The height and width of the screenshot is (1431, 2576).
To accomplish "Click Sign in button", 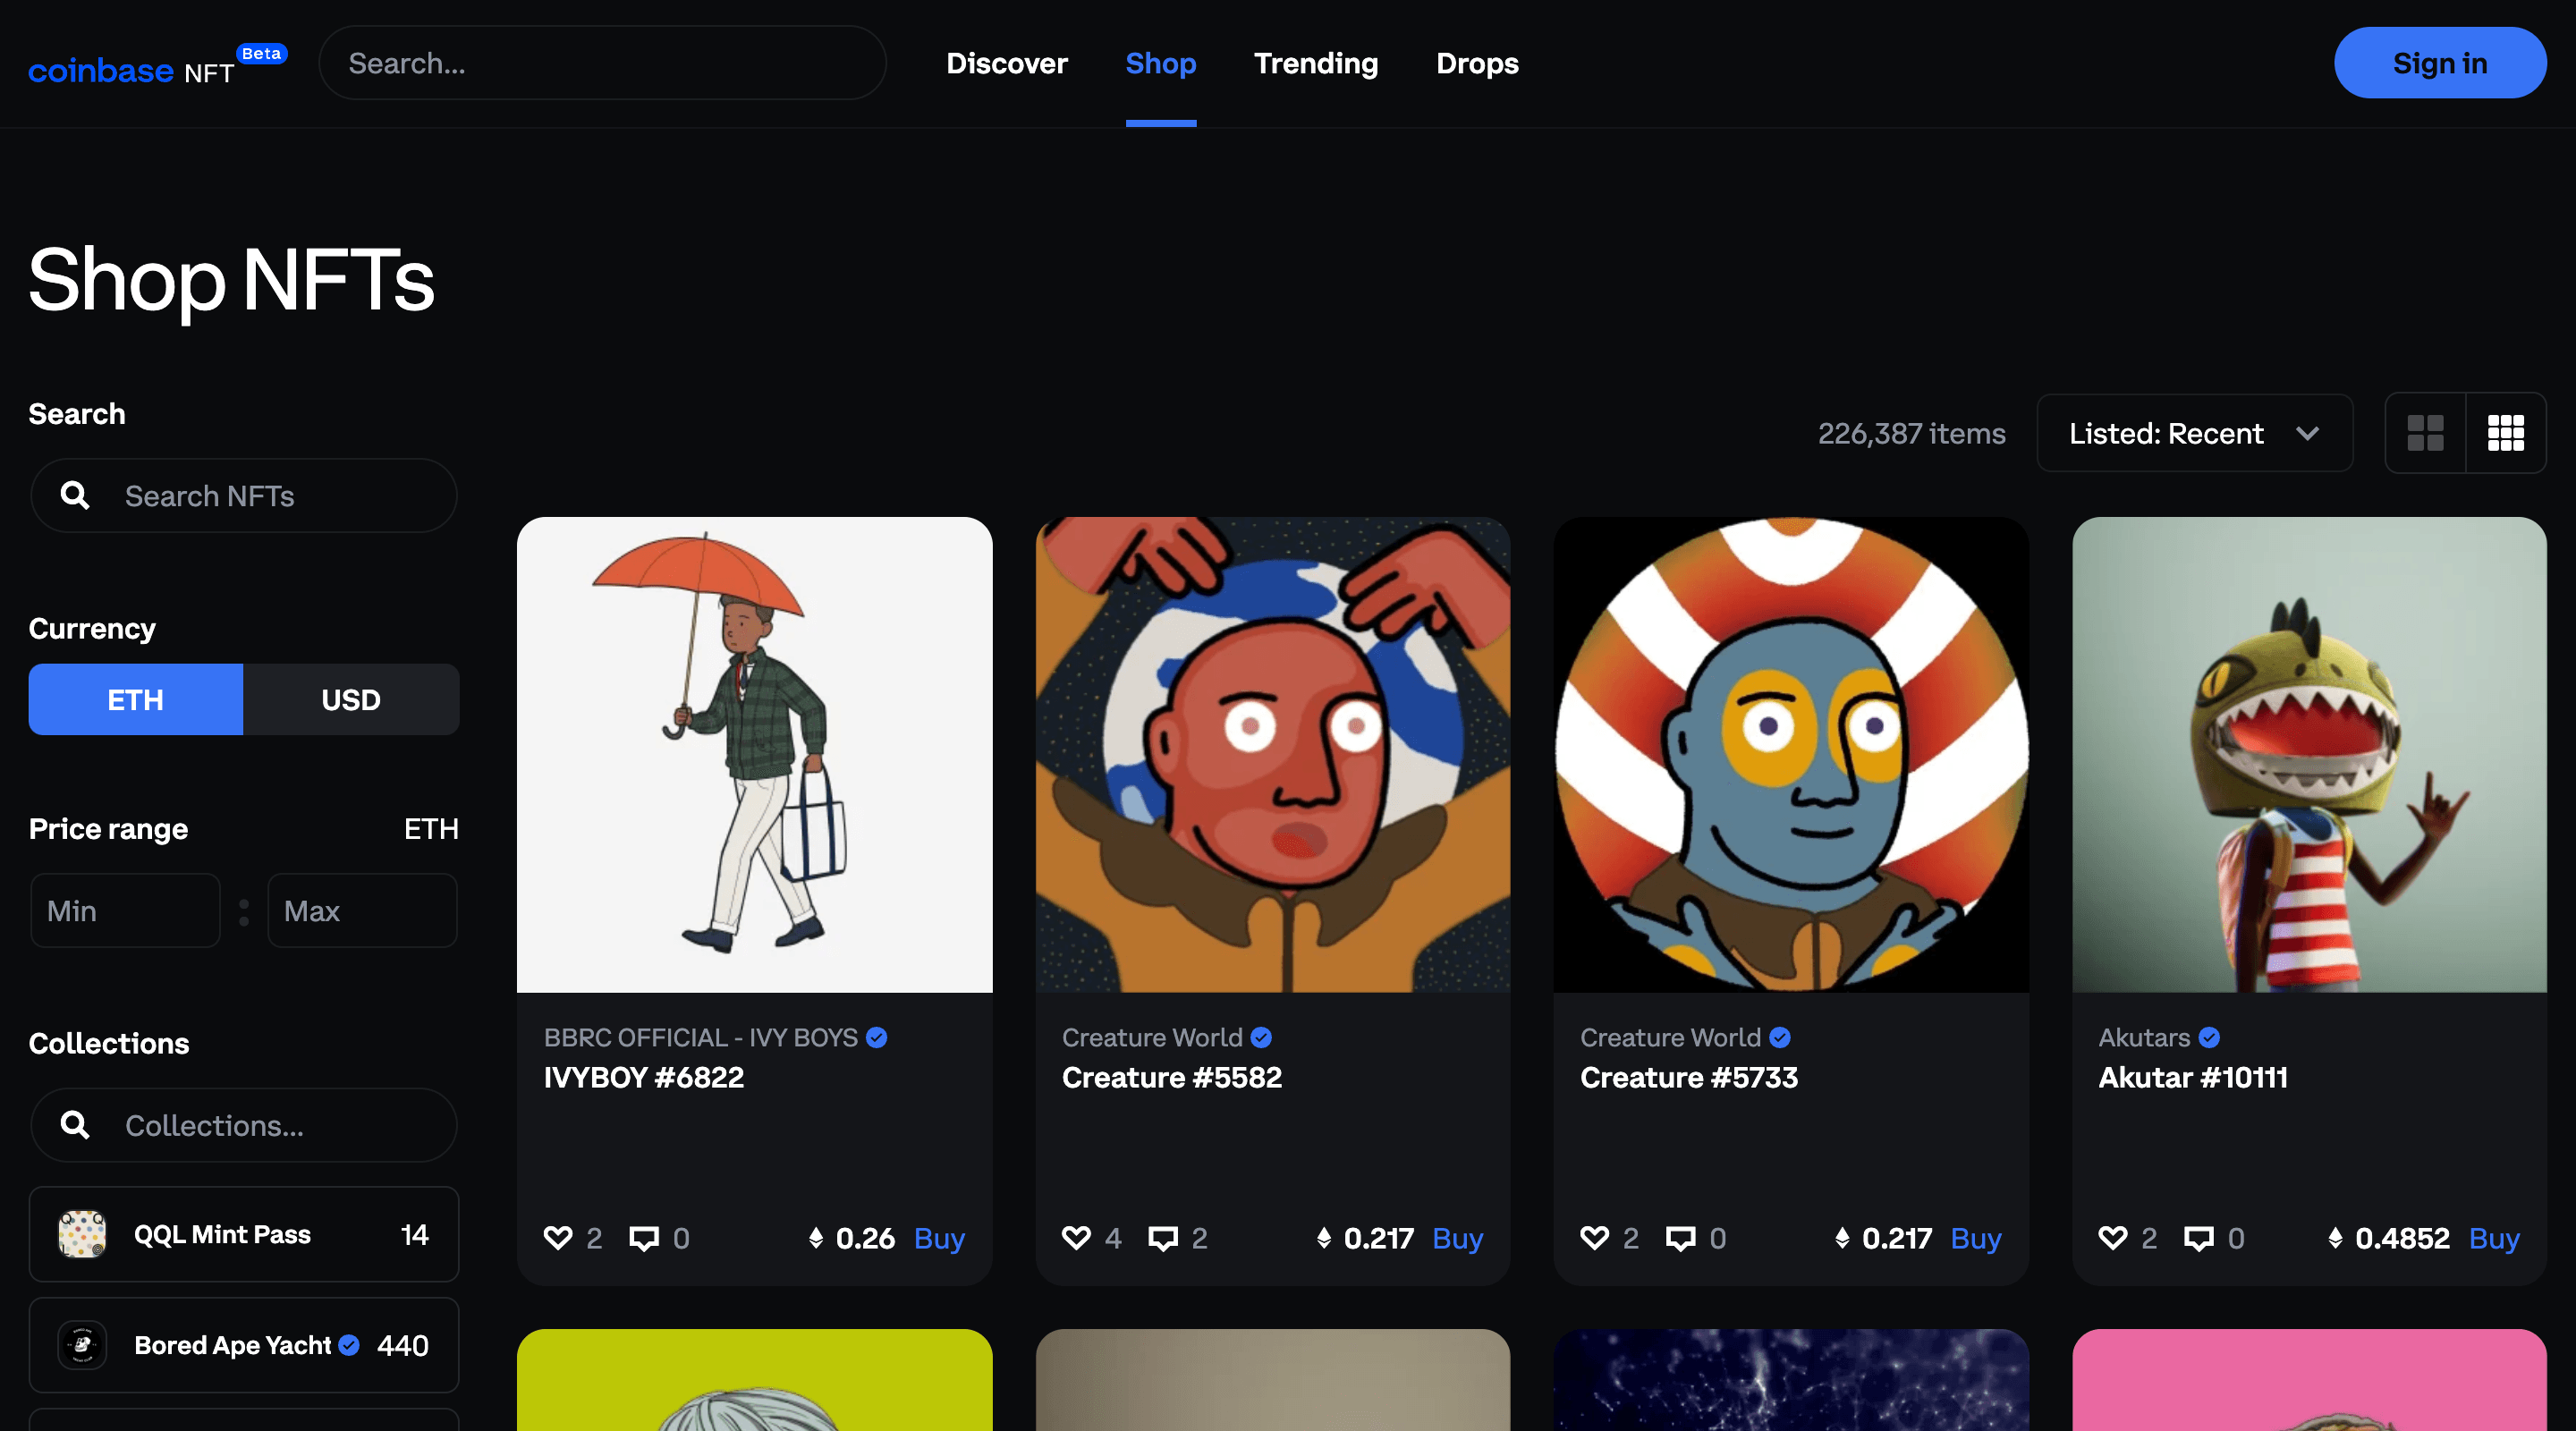I will click(2440, 62).
